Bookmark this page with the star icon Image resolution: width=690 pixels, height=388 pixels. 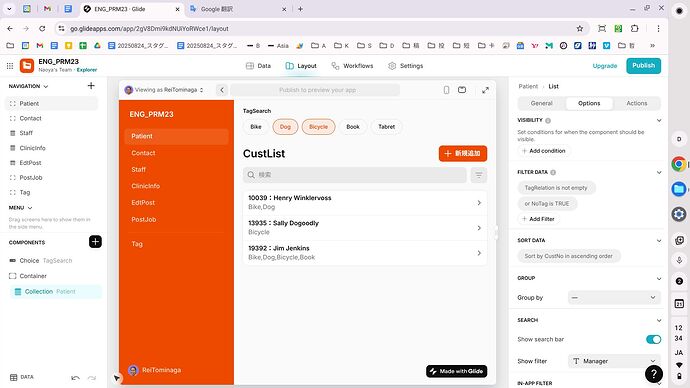click(x=580, y=29)
